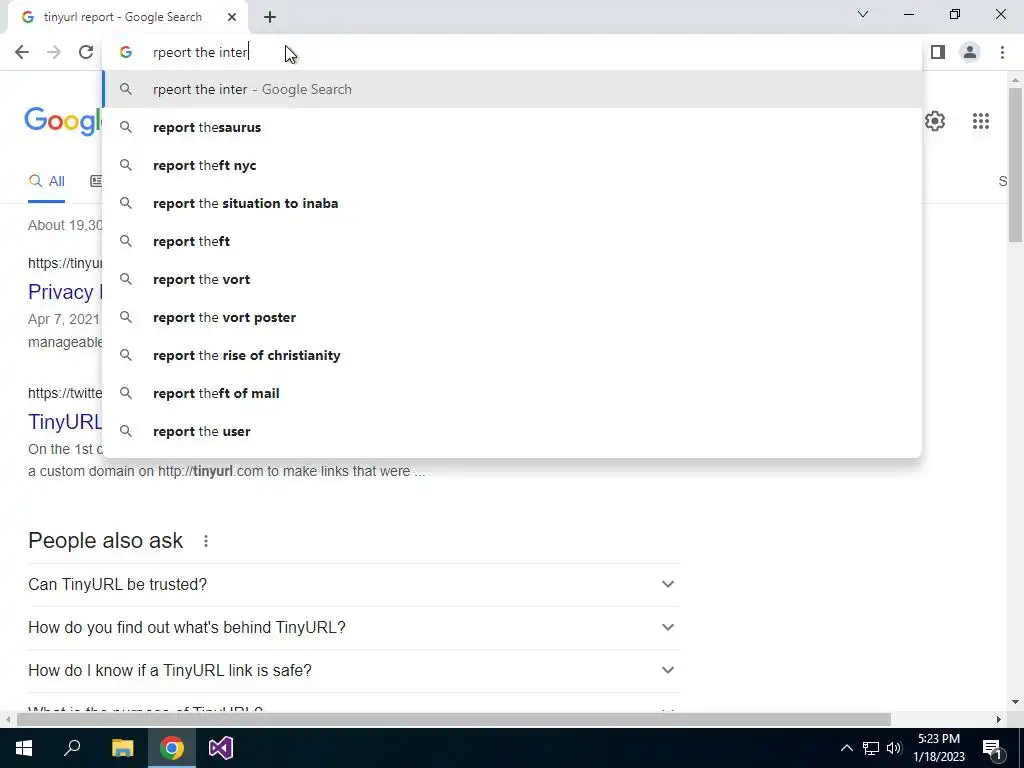
Task: Go back using the browser back arrow
Action: click(22, 52)
